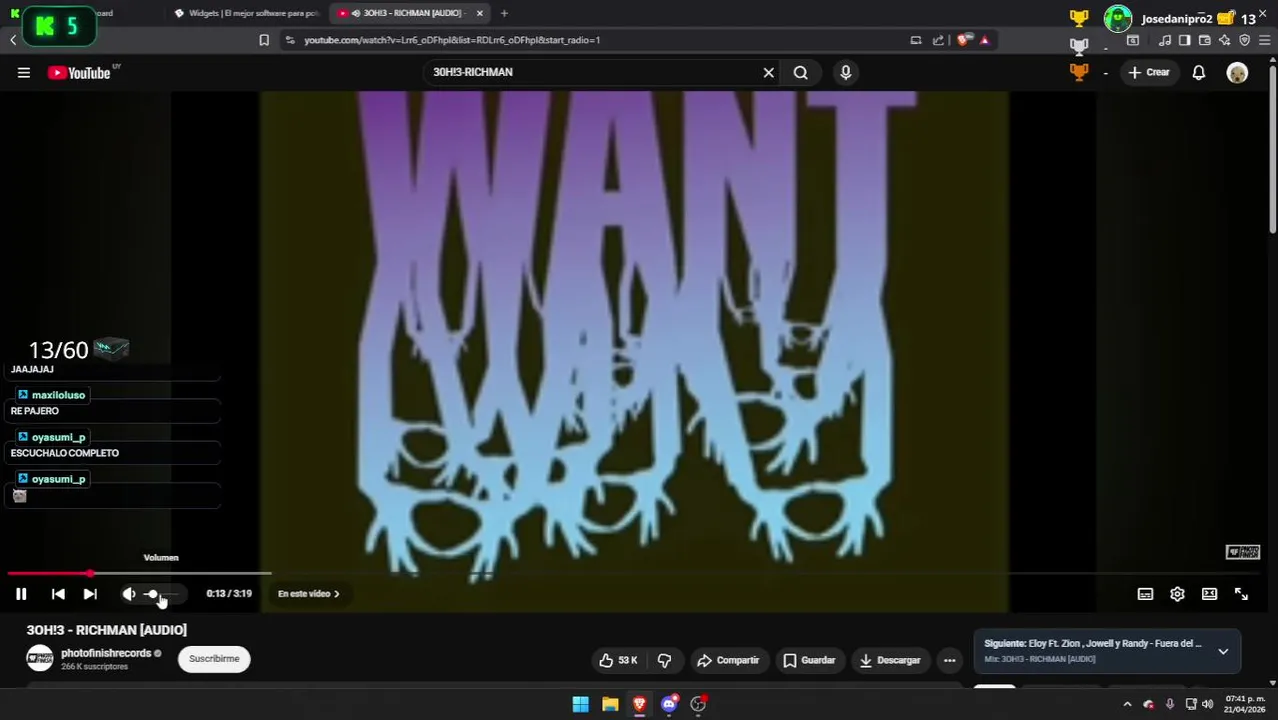Go back in browser history
Screen dimensions: 1278x720
[13, 40]
